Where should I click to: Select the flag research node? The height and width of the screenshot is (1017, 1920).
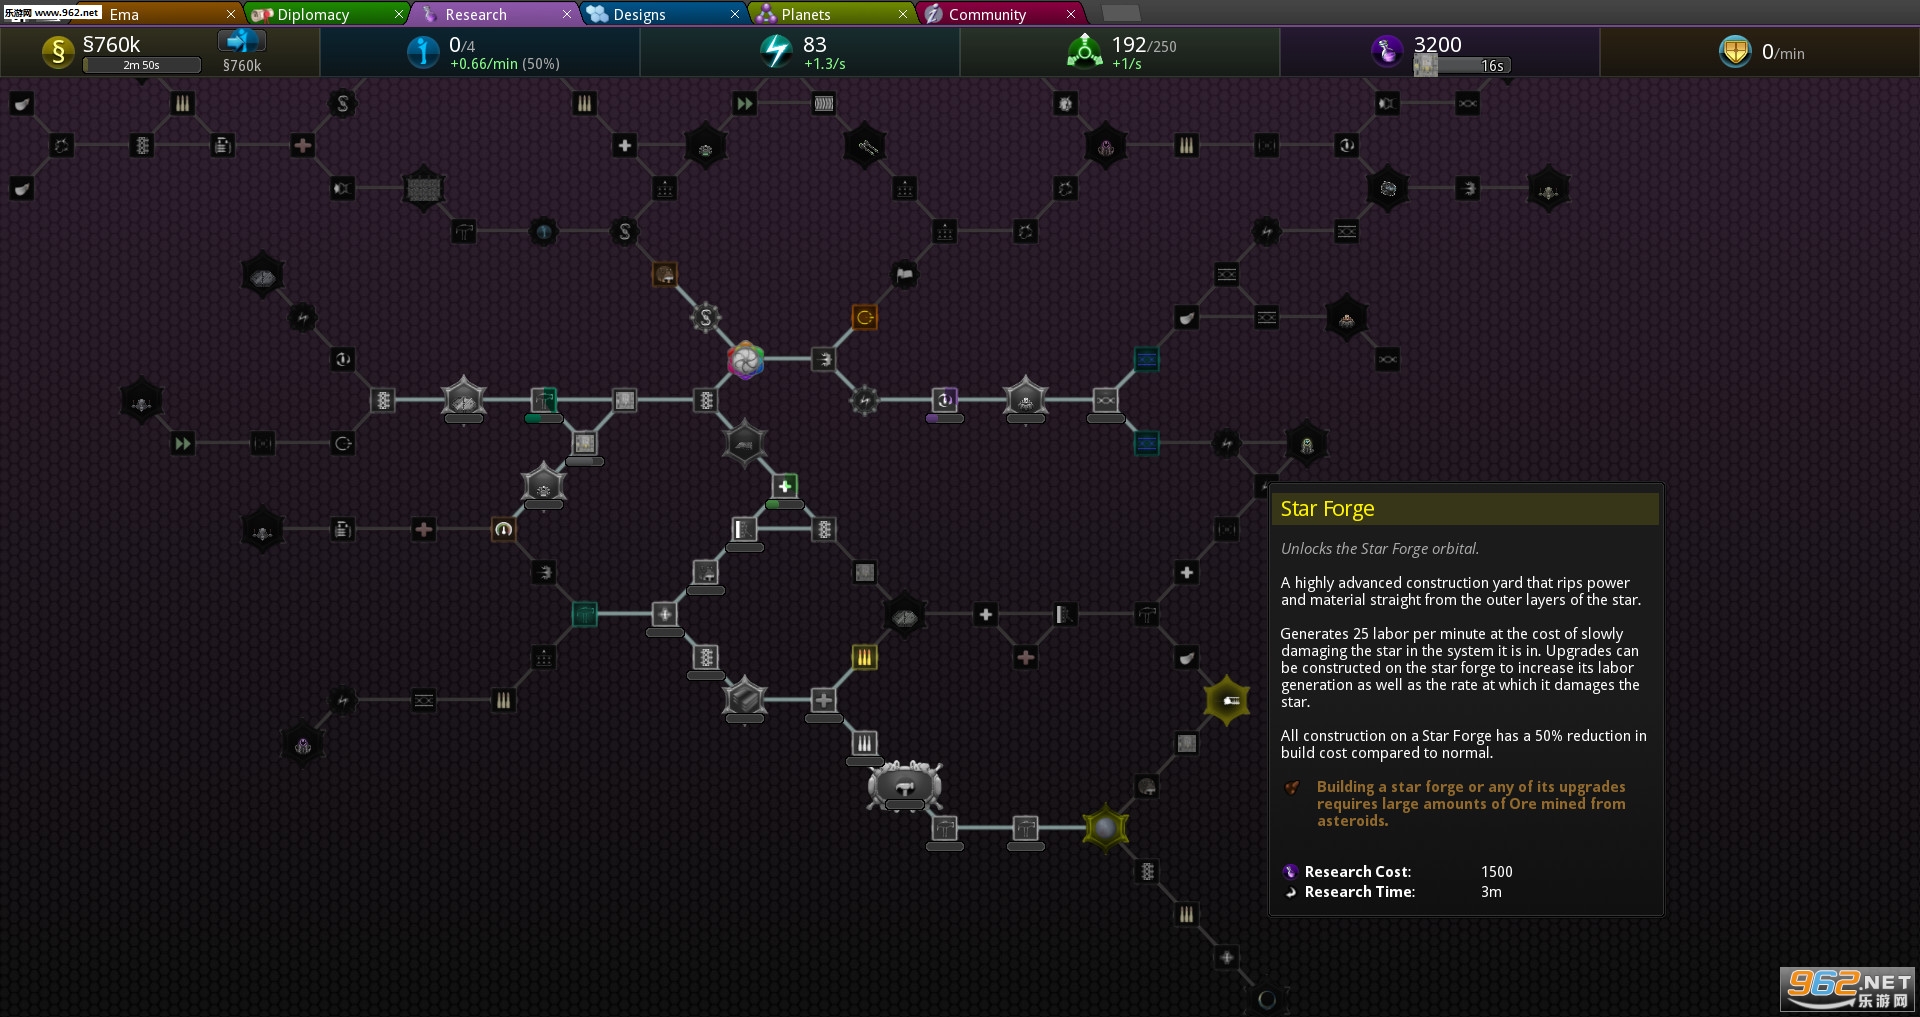coord(905,274)
